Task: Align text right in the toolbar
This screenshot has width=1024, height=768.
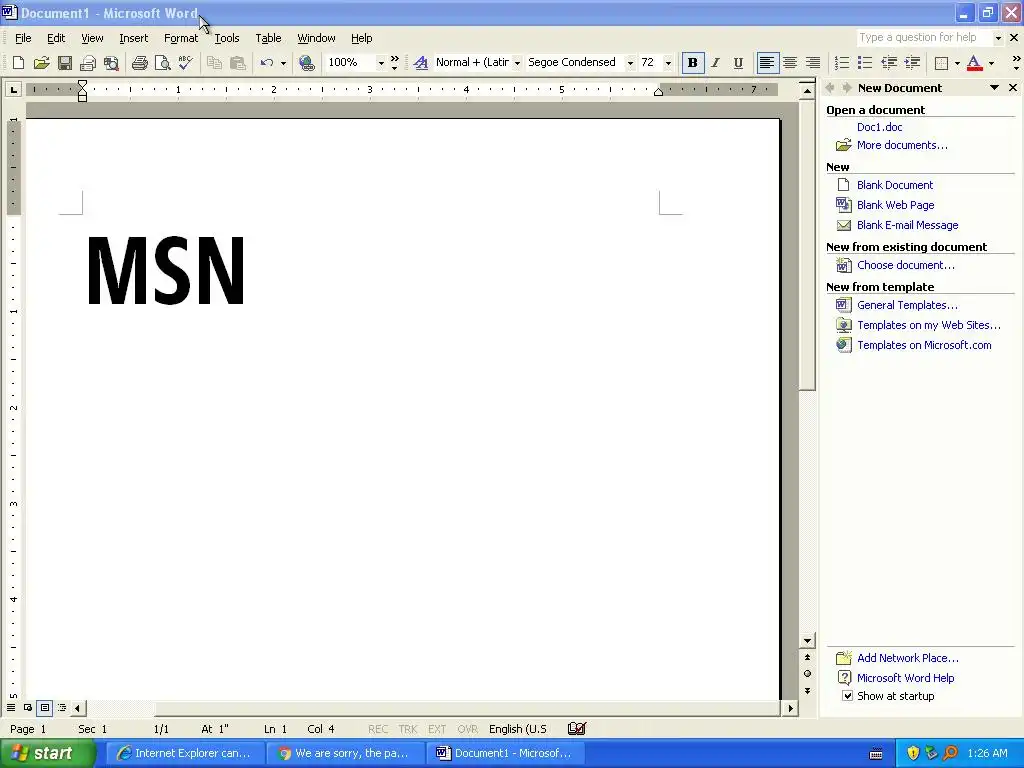Action: 812,63
